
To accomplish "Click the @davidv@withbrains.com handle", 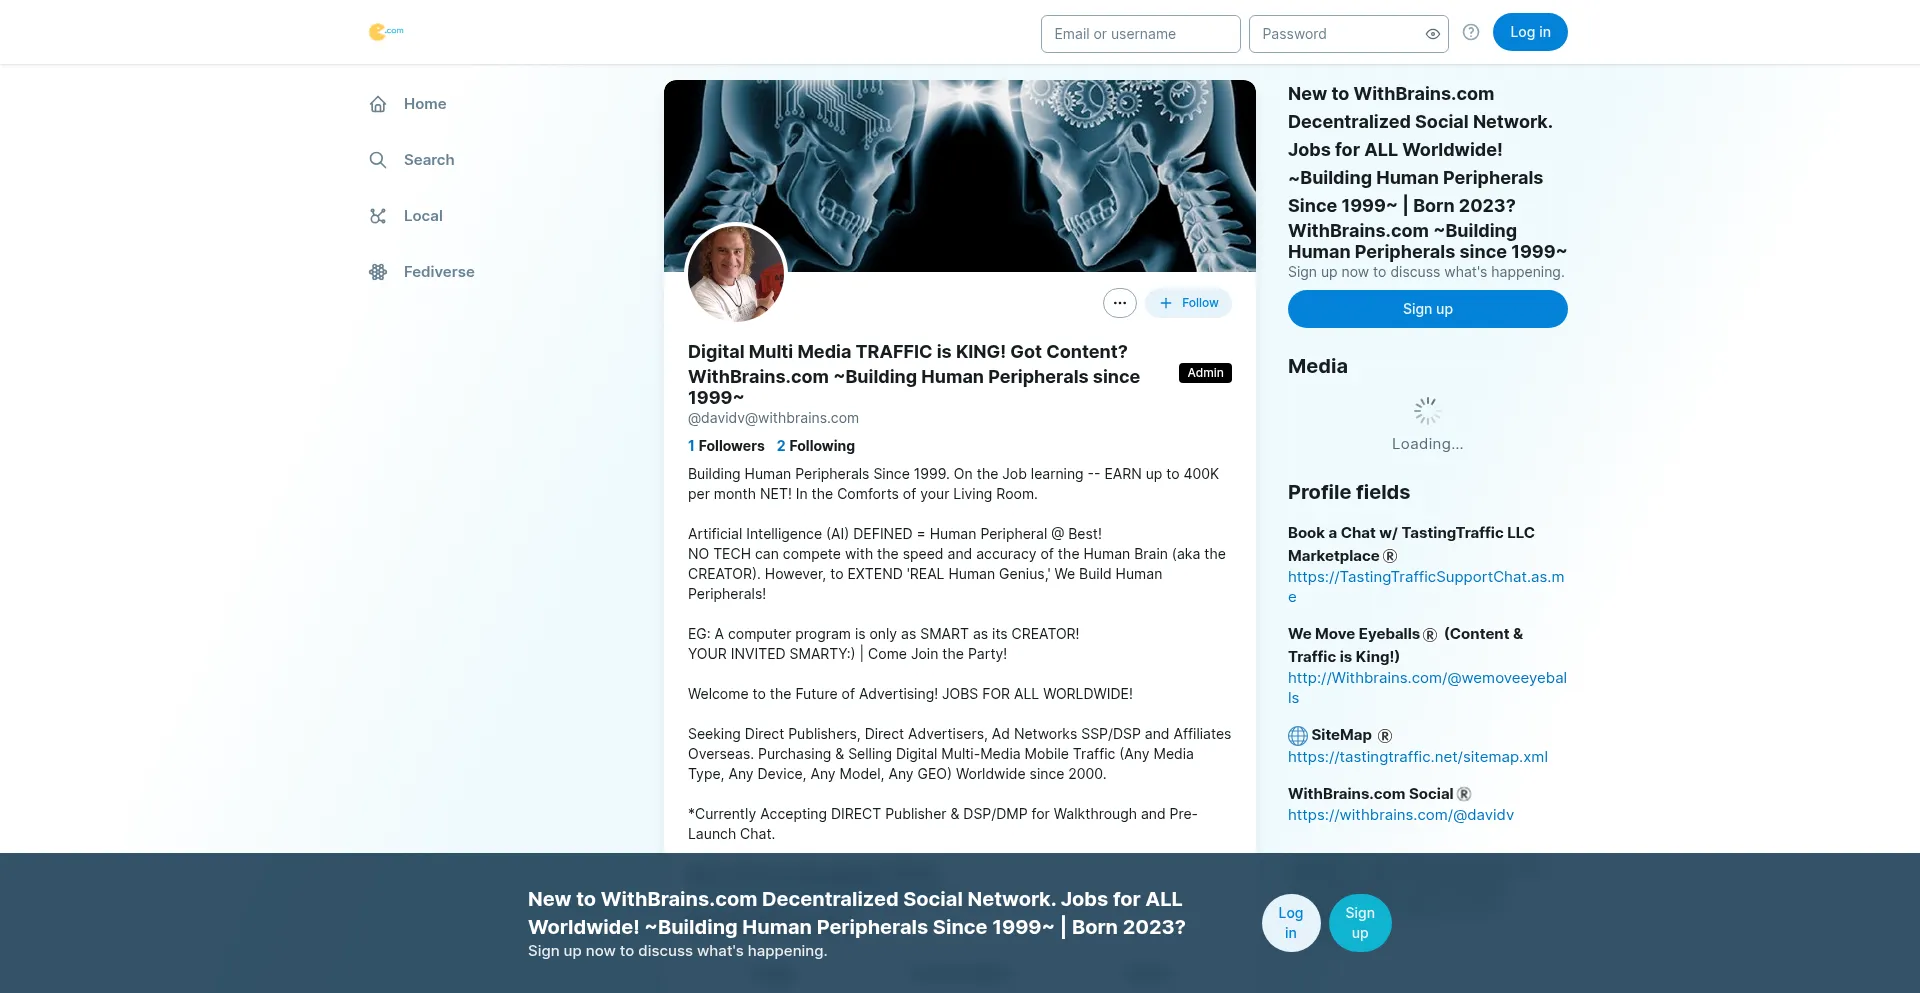I will [773, 418].
